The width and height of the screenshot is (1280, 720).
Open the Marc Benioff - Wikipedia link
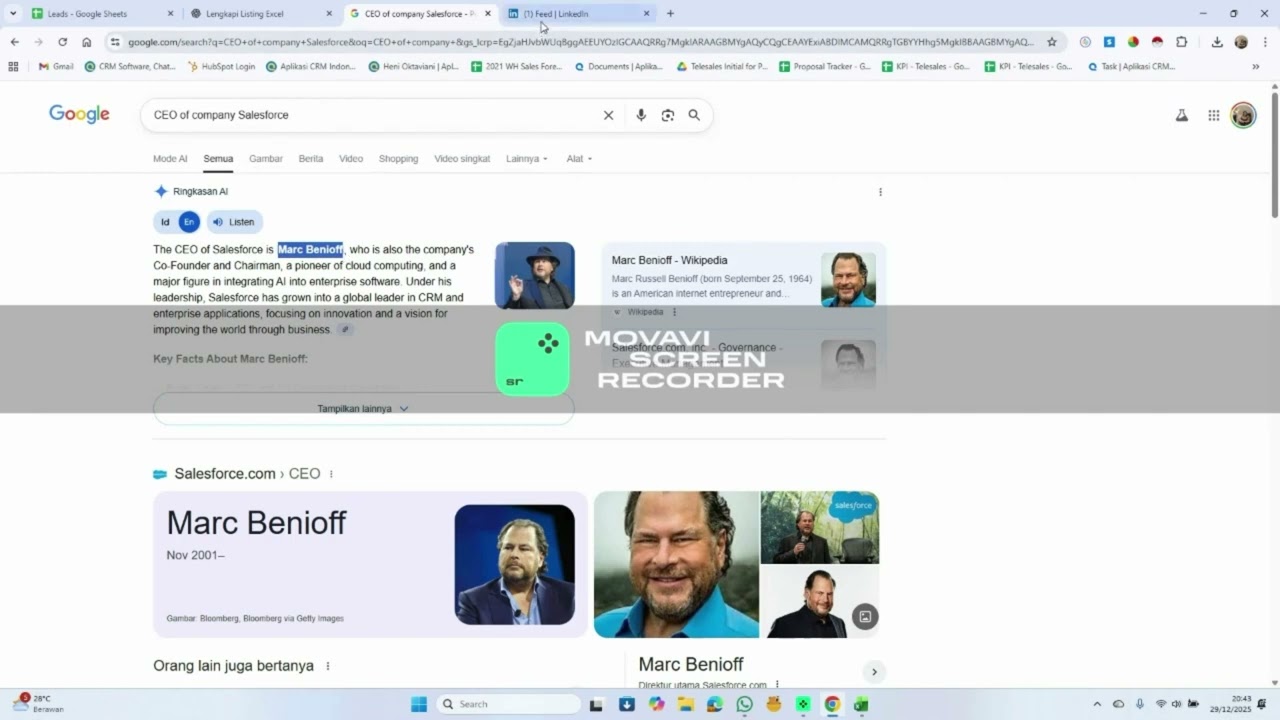coord(669,260)
